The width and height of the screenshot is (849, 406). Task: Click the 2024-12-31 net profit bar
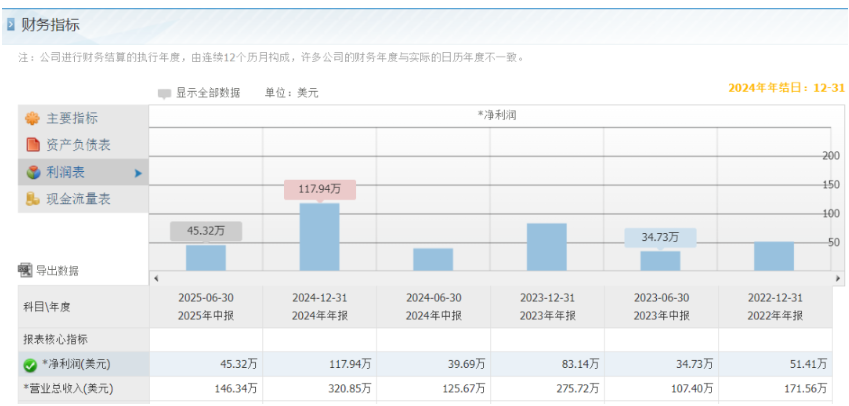click(x=319, y=237)
